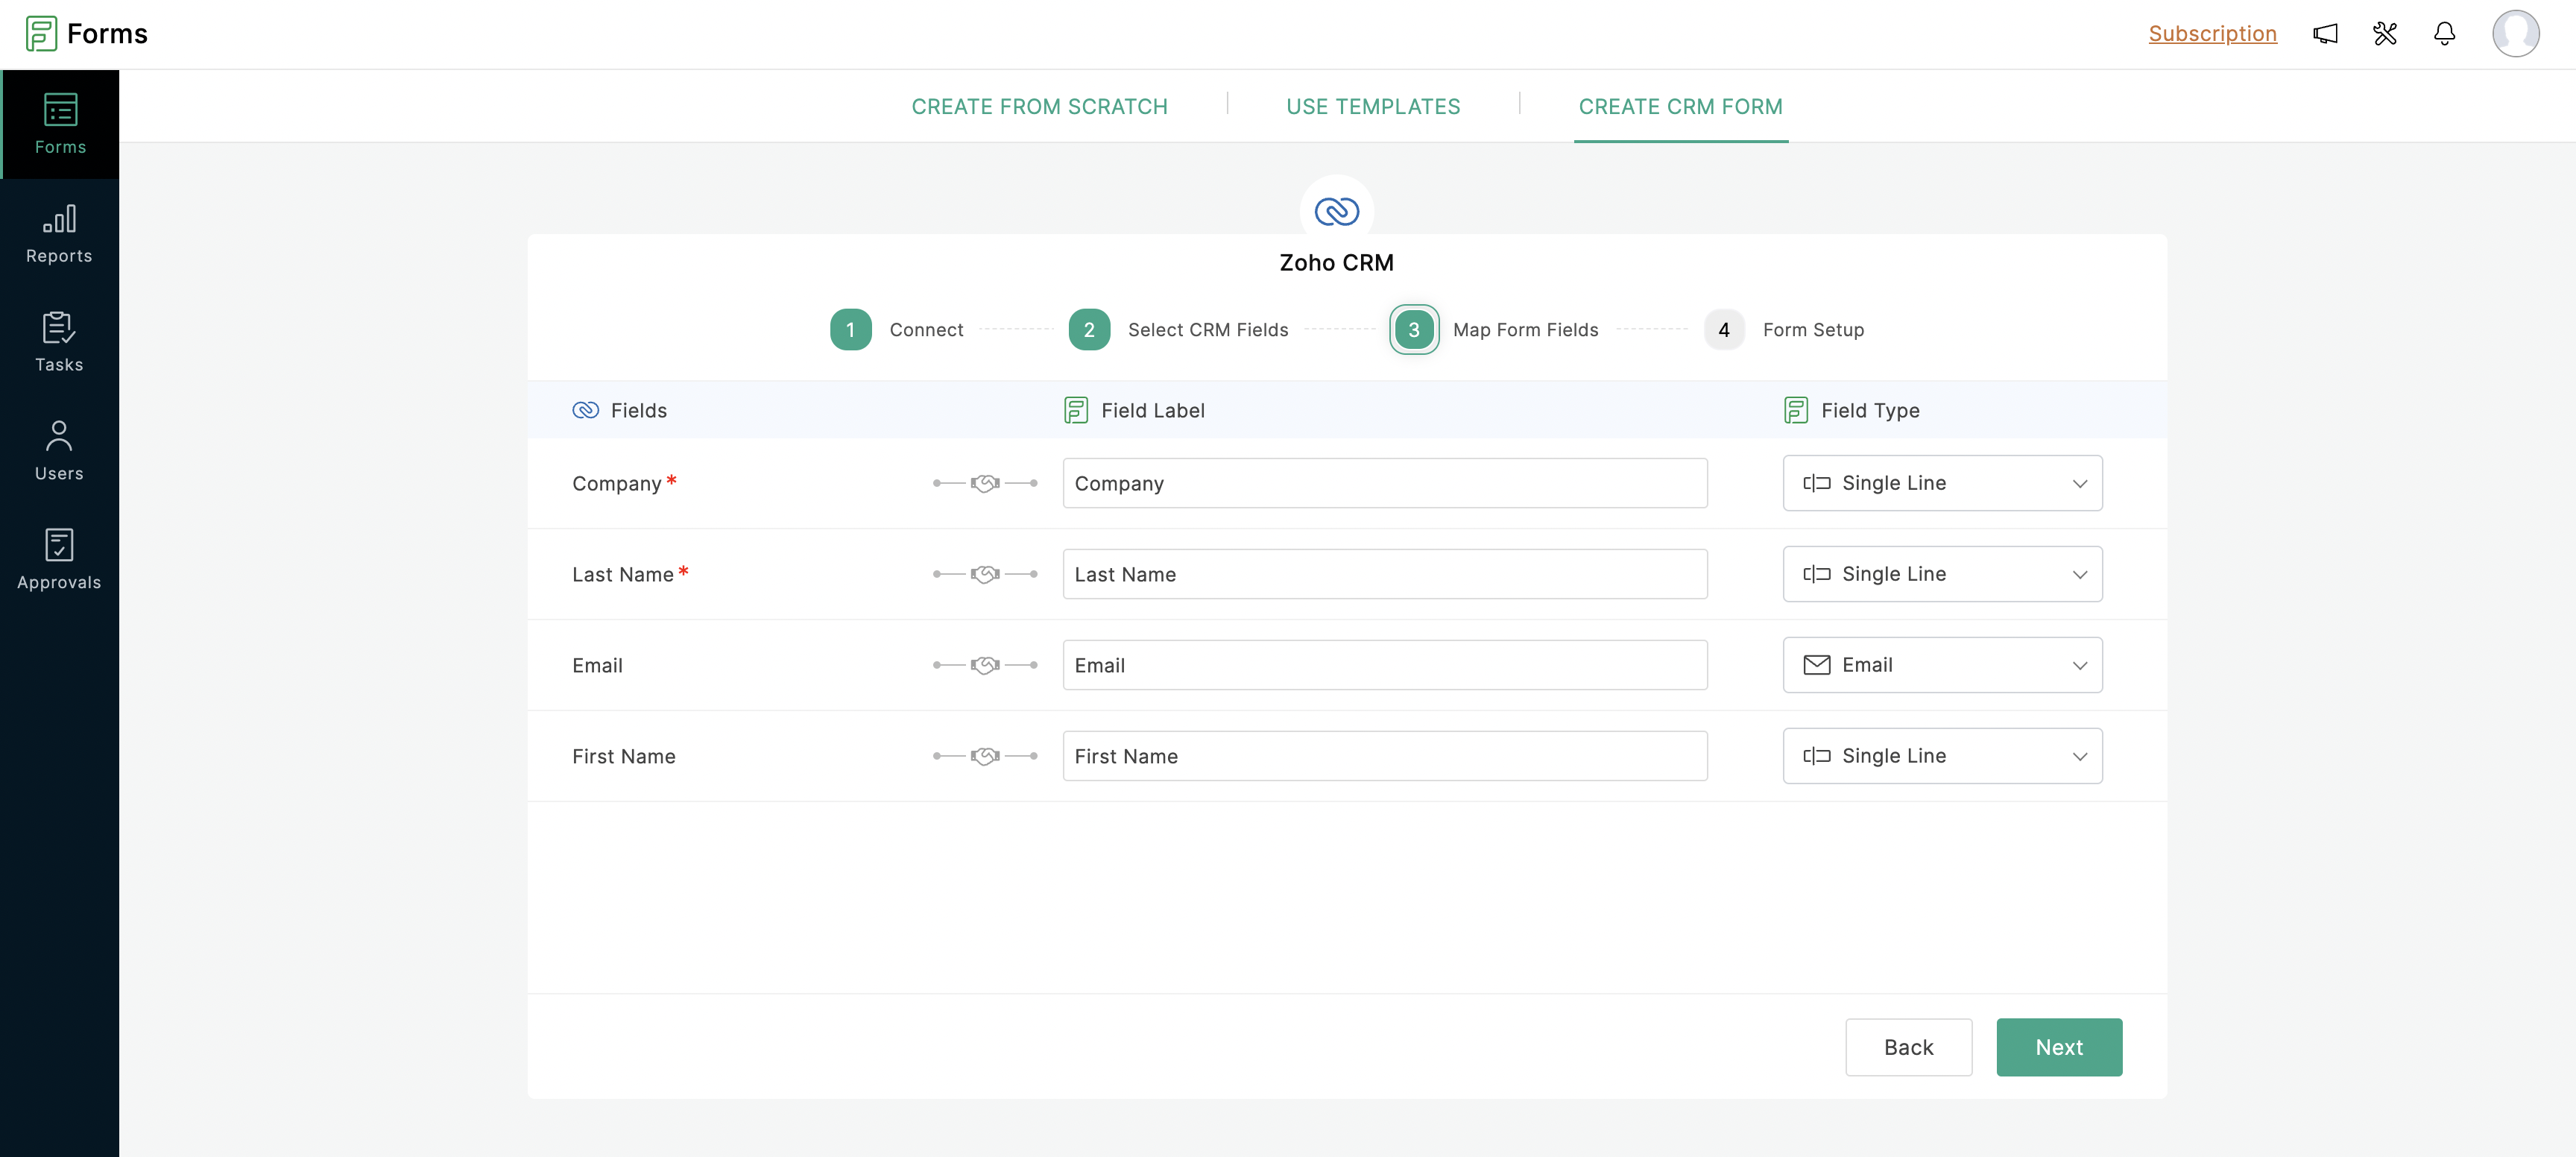The width and height of the screenshot is (2576, 1157).
Task: Click the Next button
Action: (x=2059, y=1047)
